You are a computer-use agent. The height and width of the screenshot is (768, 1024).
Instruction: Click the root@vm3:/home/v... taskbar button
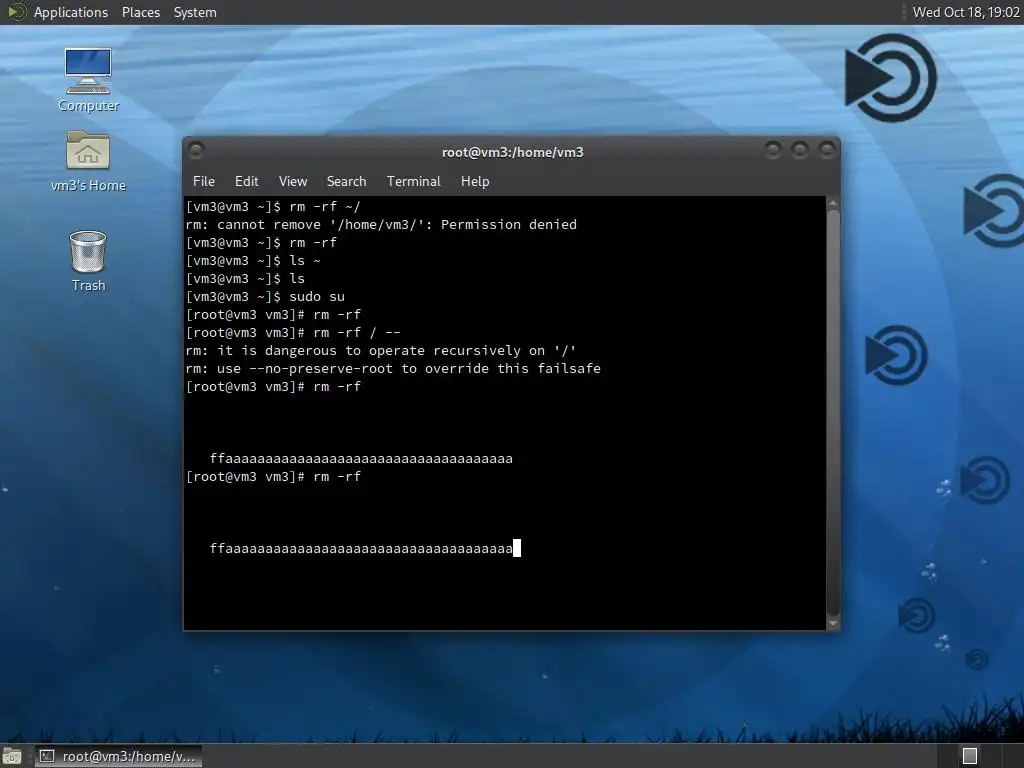[x=118, y=756]
